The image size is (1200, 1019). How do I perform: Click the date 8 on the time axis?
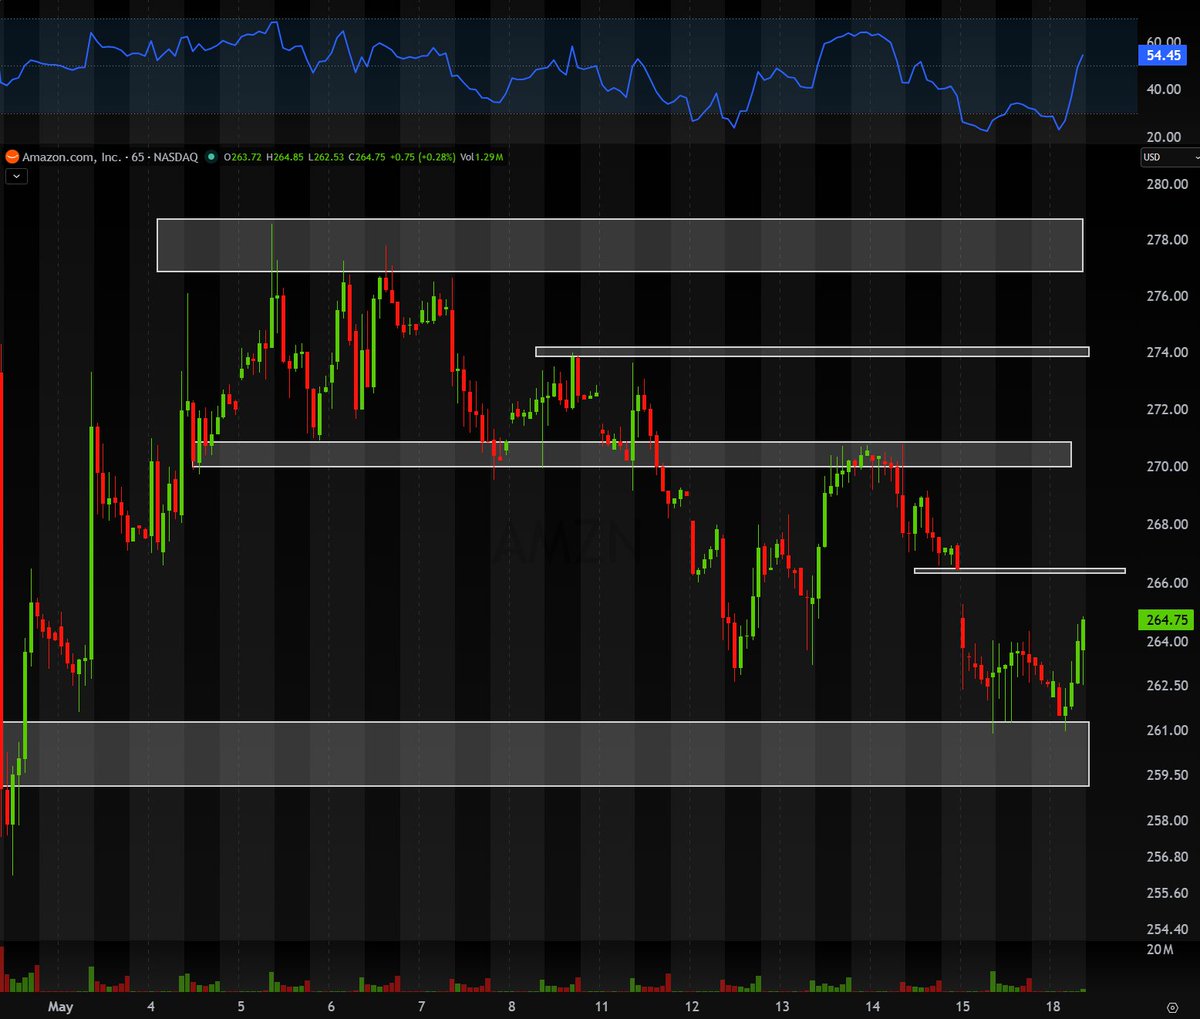click(x=511, y=1007)
